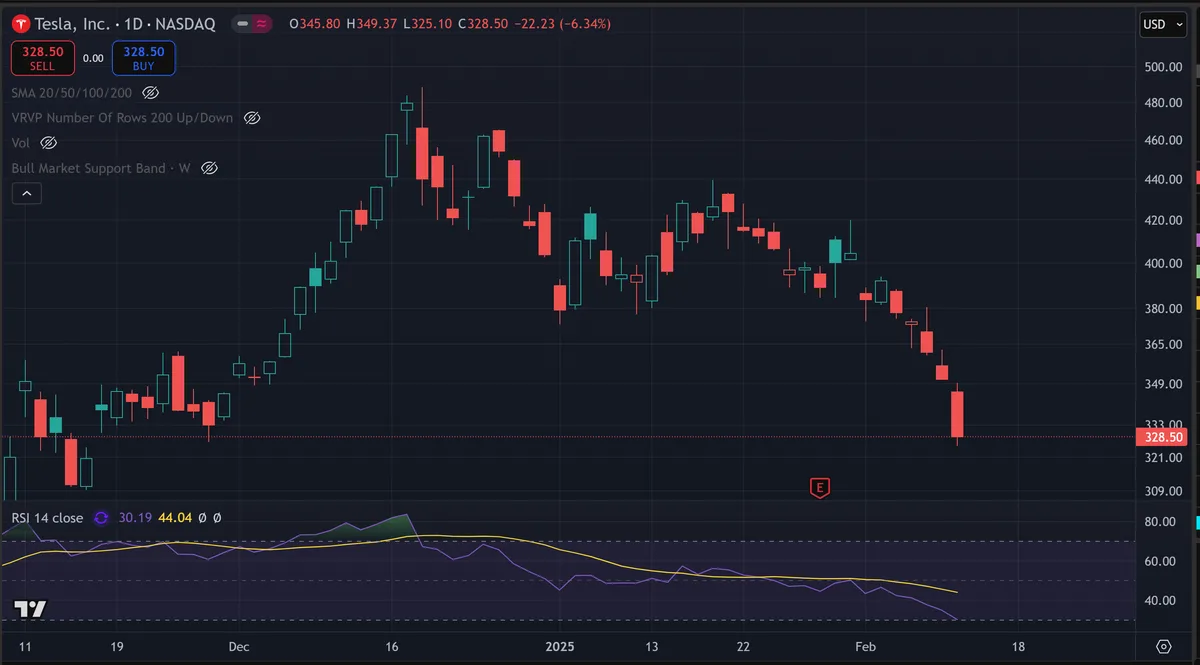1200x665 pixels.
Task: Click the 309.00 price scale label
Action: coord(1164,492)
